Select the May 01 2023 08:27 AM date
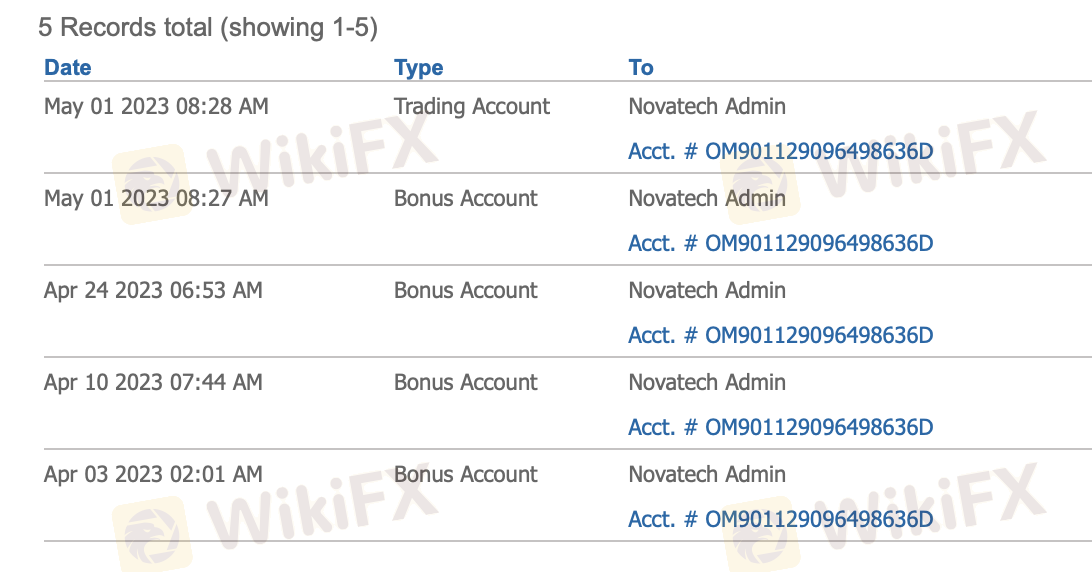The image size is (1092, 572). 156,198
